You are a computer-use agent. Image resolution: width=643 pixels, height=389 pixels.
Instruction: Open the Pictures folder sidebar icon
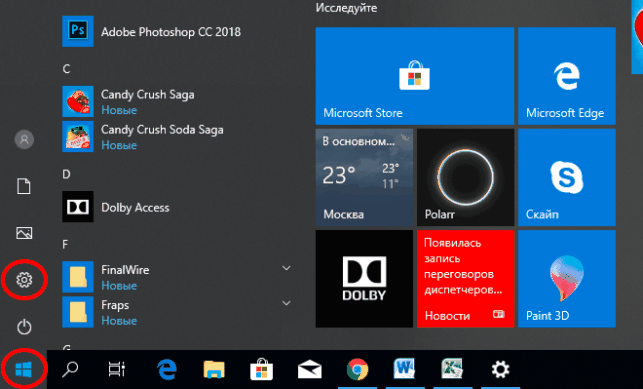click(x=24, y=233)
